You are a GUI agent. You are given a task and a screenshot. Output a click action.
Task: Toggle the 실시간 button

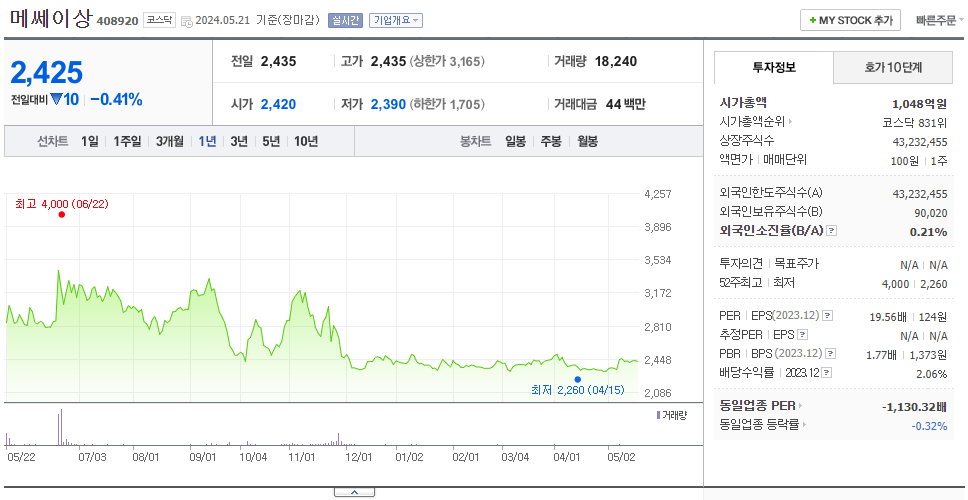click(x=346, y=20)
